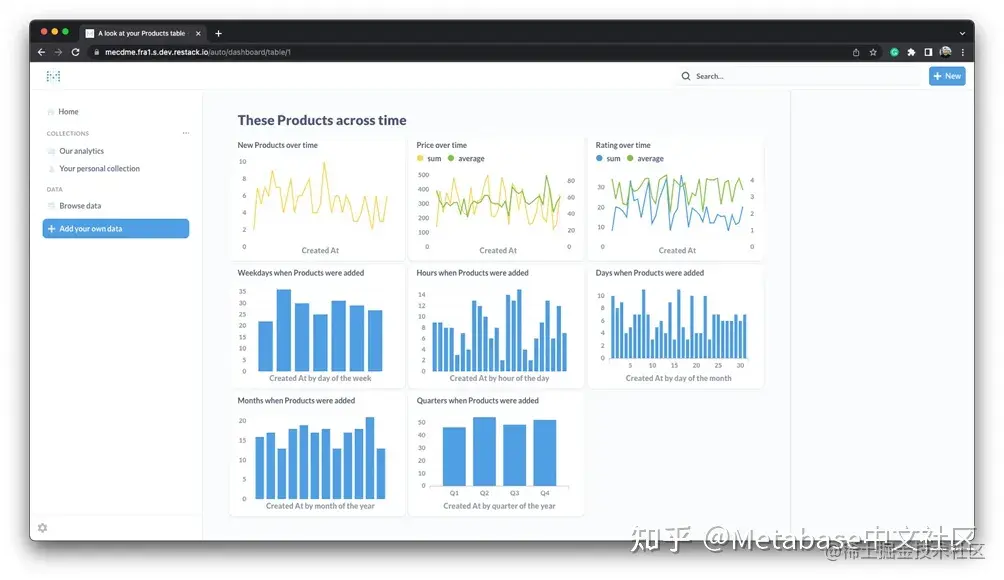Click the 'These Products across time' heading
The height and width of the screenshot is (580, 1004).
(321, 120)
